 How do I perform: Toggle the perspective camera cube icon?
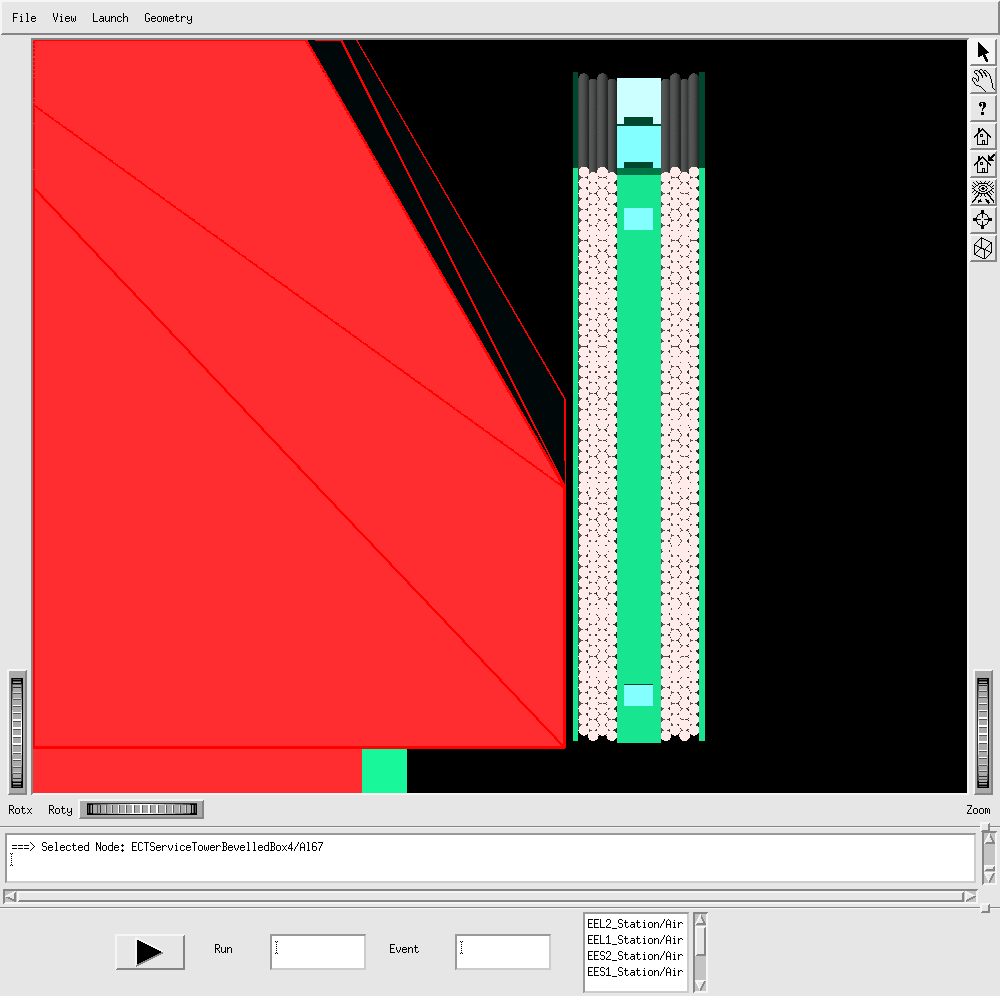point(983,248)
